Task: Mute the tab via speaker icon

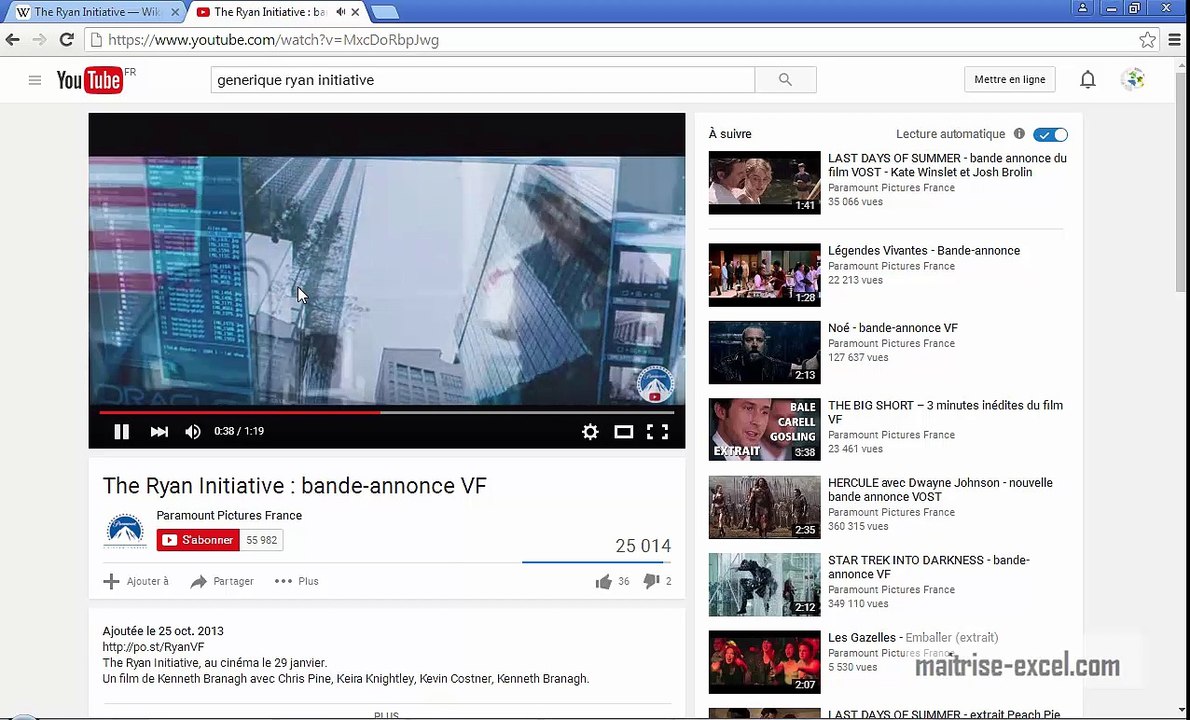Action: point(341,12)
